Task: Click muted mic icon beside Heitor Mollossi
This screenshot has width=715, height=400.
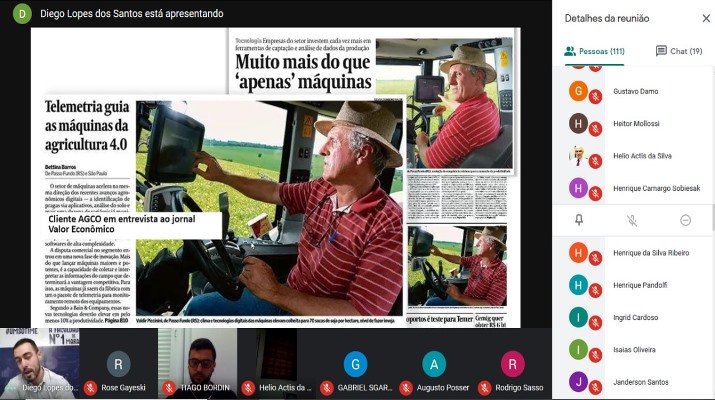Action: [x=595, y=129]
